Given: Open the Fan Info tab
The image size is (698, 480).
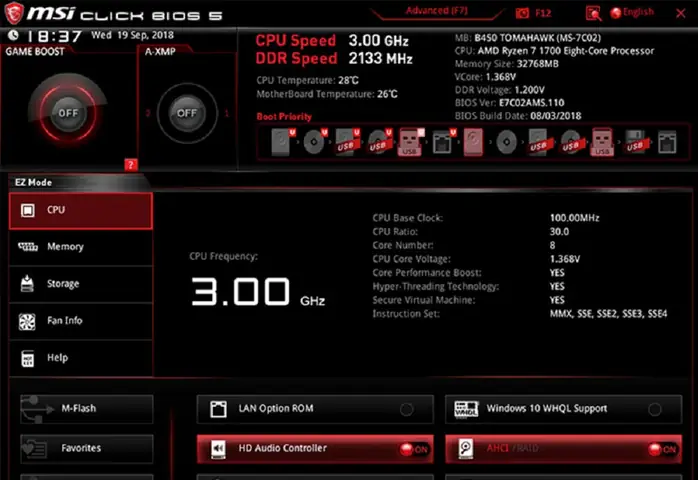Looking at the screenshot, I should pos(81,321).
